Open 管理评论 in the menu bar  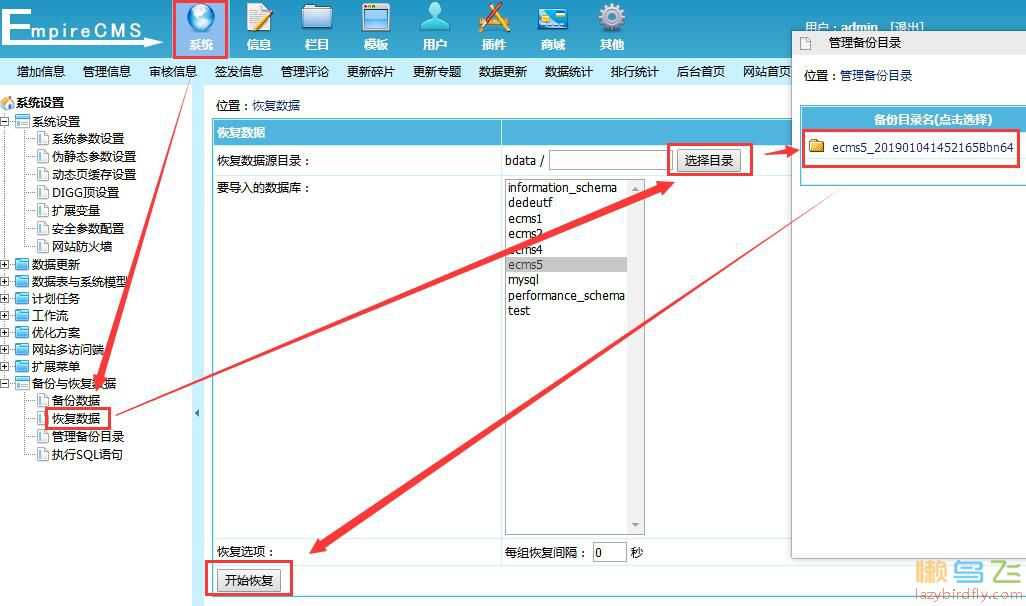pyautogui.click(x=305, y=71)
